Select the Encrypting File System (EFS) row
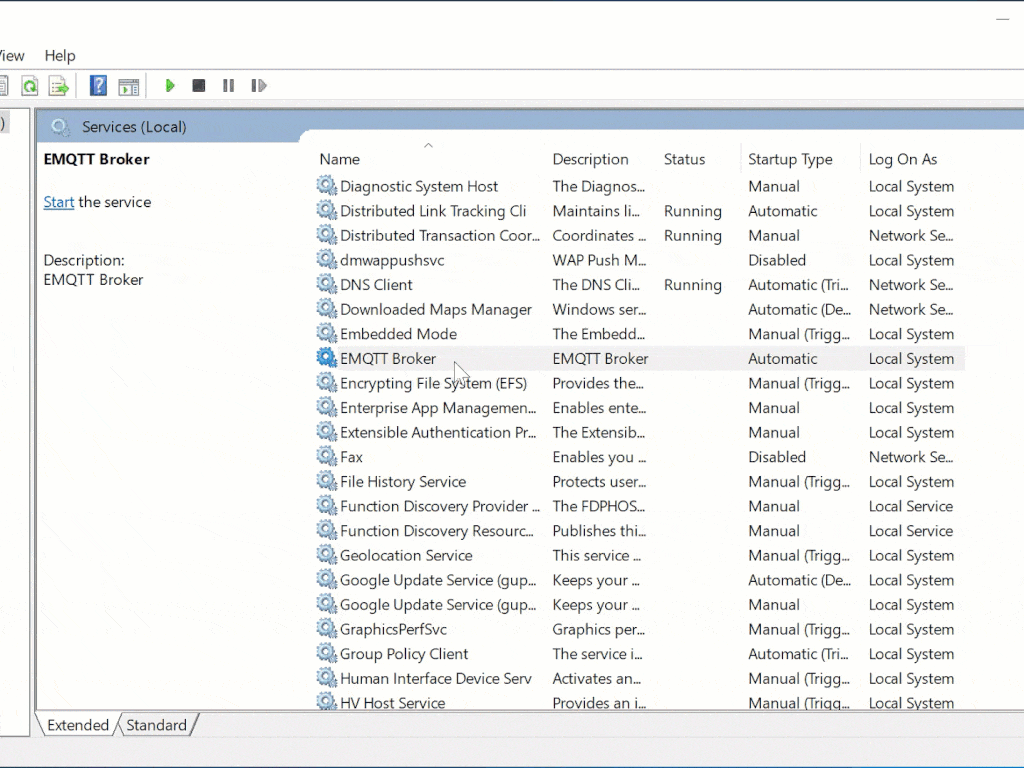 coord(640,383)
